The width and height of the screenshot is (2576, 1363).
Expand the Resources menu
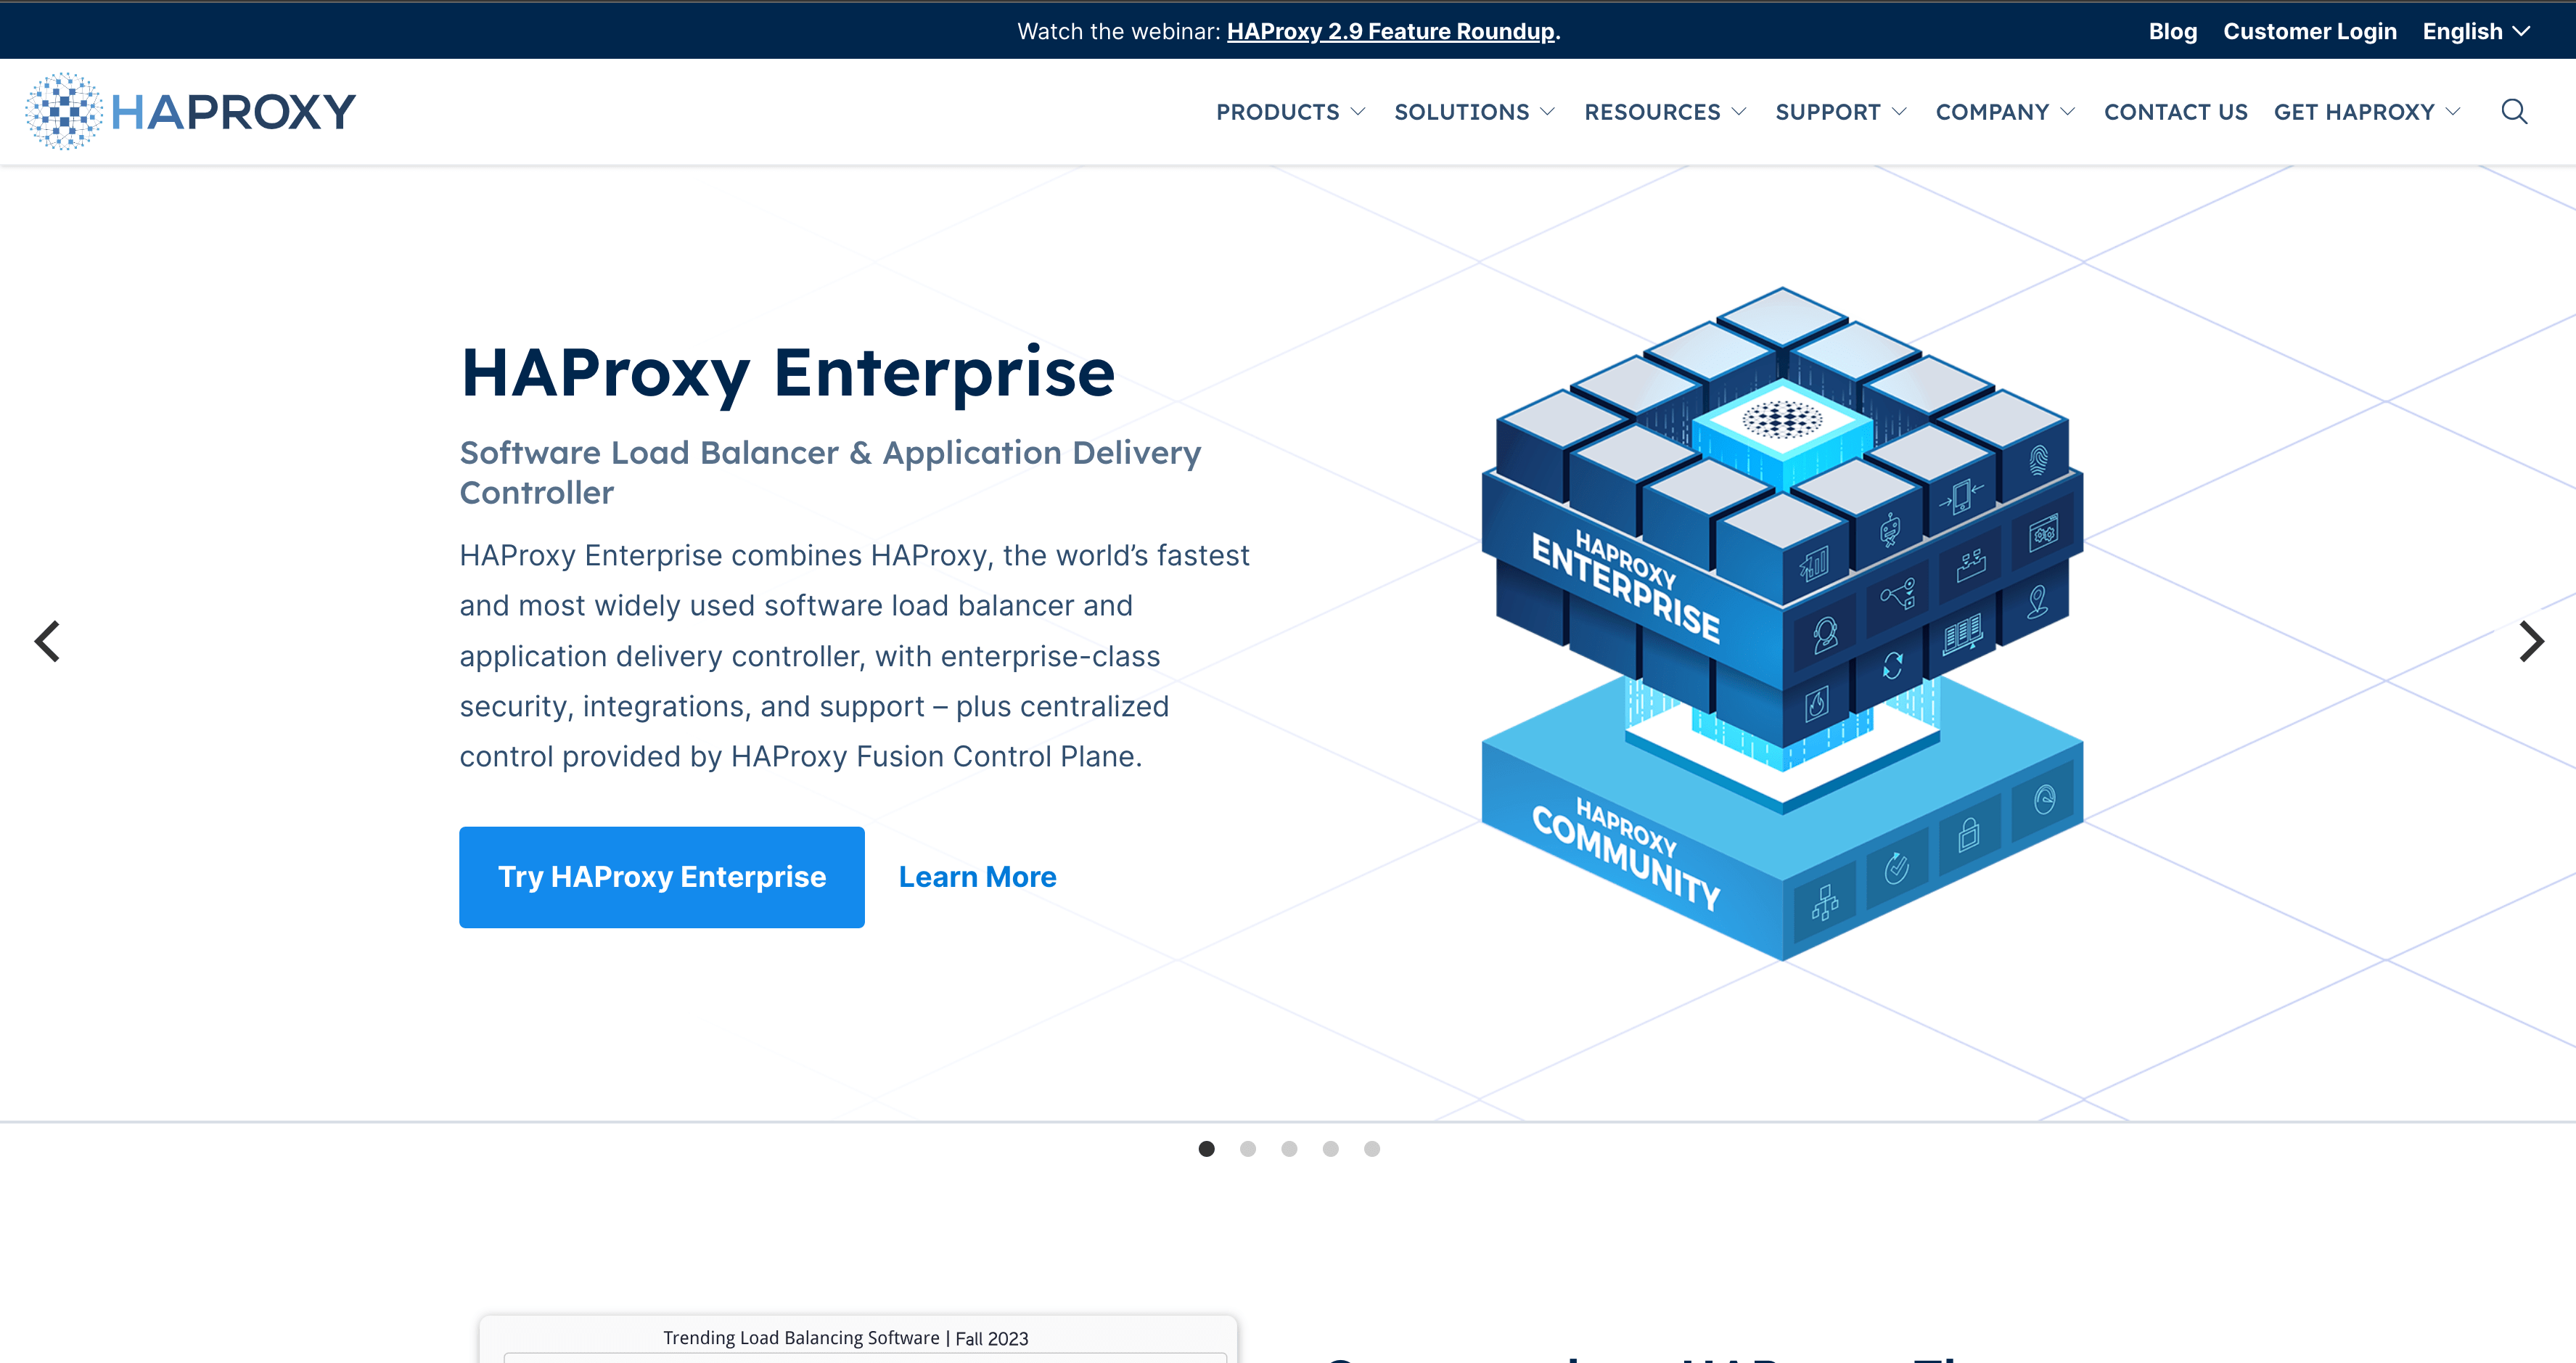(x=1665, y=112)
